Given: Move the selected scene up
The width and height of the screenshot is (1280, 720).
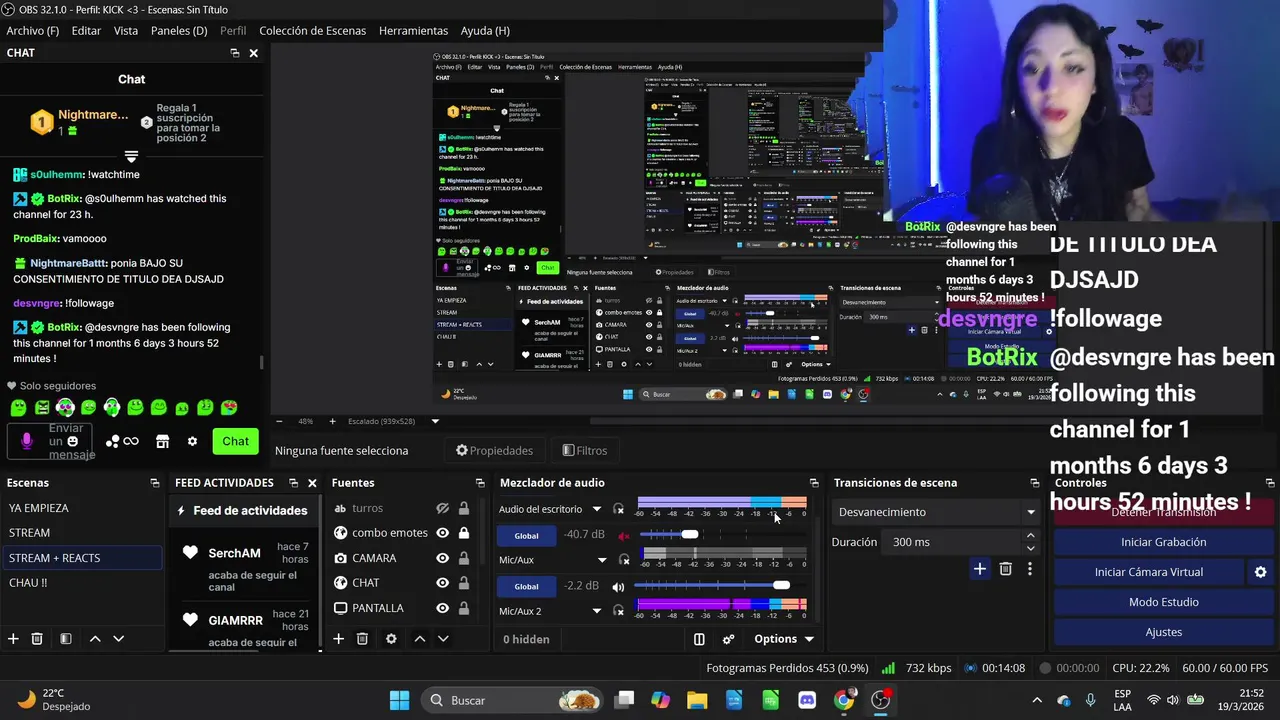Looking at the screenshot, I should coord(95,639).
